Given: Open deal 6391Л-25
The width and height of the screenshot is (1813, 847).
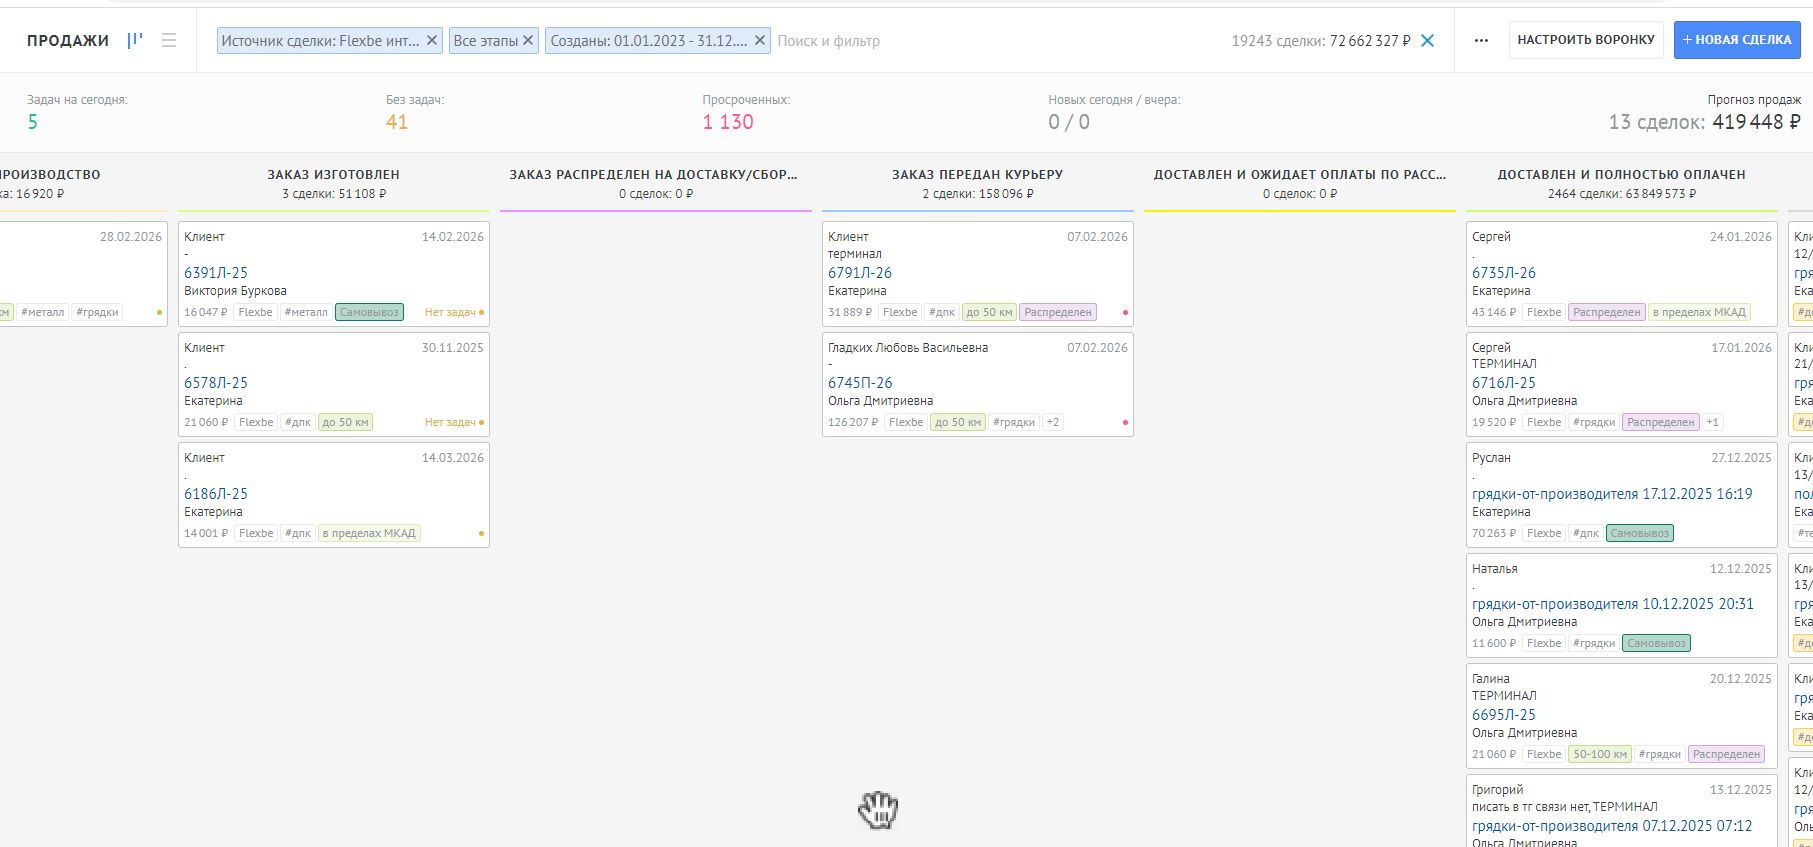Looking at the screenshot, I should pyautogui.click(x=216, y=273).
